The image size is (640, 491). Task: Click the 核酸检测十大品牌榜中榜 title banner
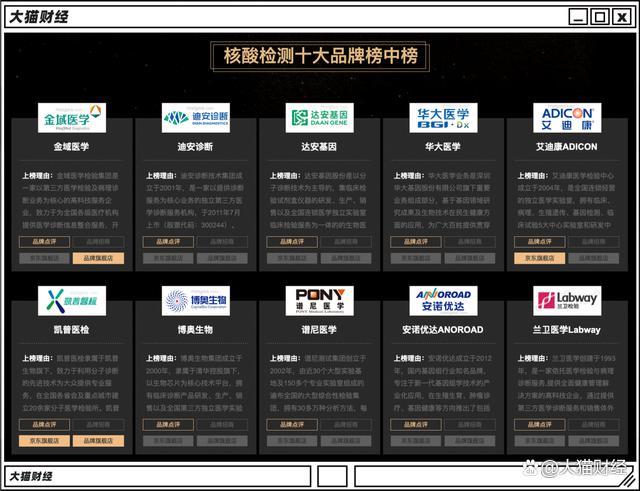point(320,56)
